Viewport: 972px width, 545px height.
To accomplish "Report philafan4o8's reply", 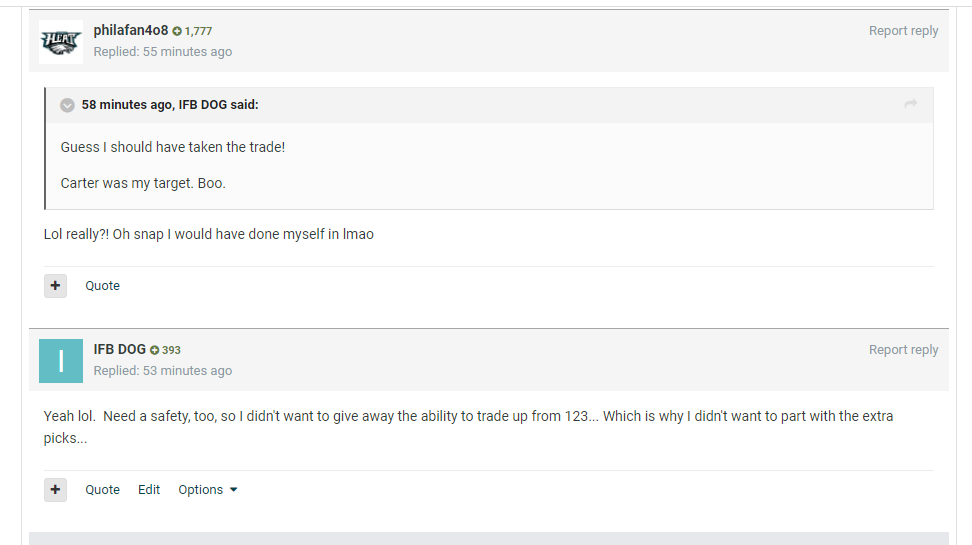I will tap(903, 31).
